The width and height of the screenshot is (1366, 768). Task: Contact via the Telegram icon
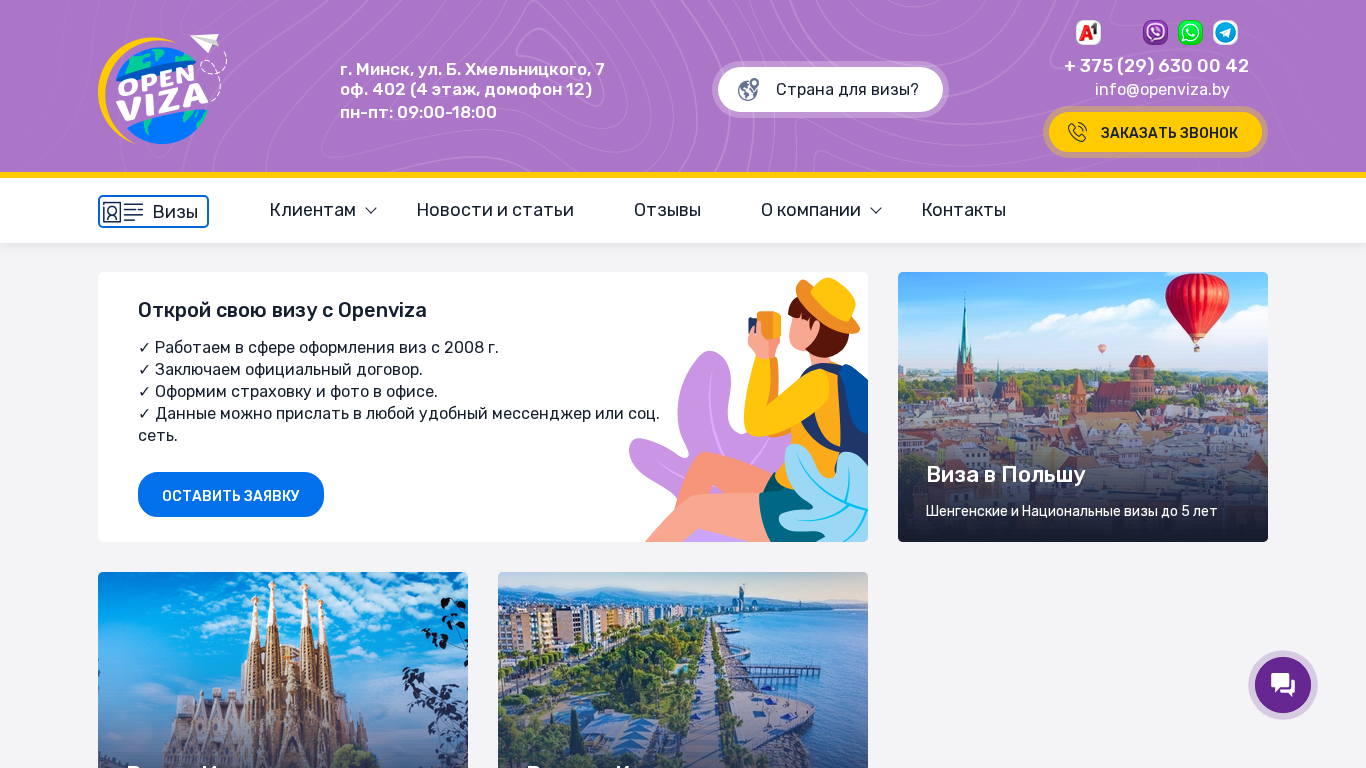pos(1225,33)
